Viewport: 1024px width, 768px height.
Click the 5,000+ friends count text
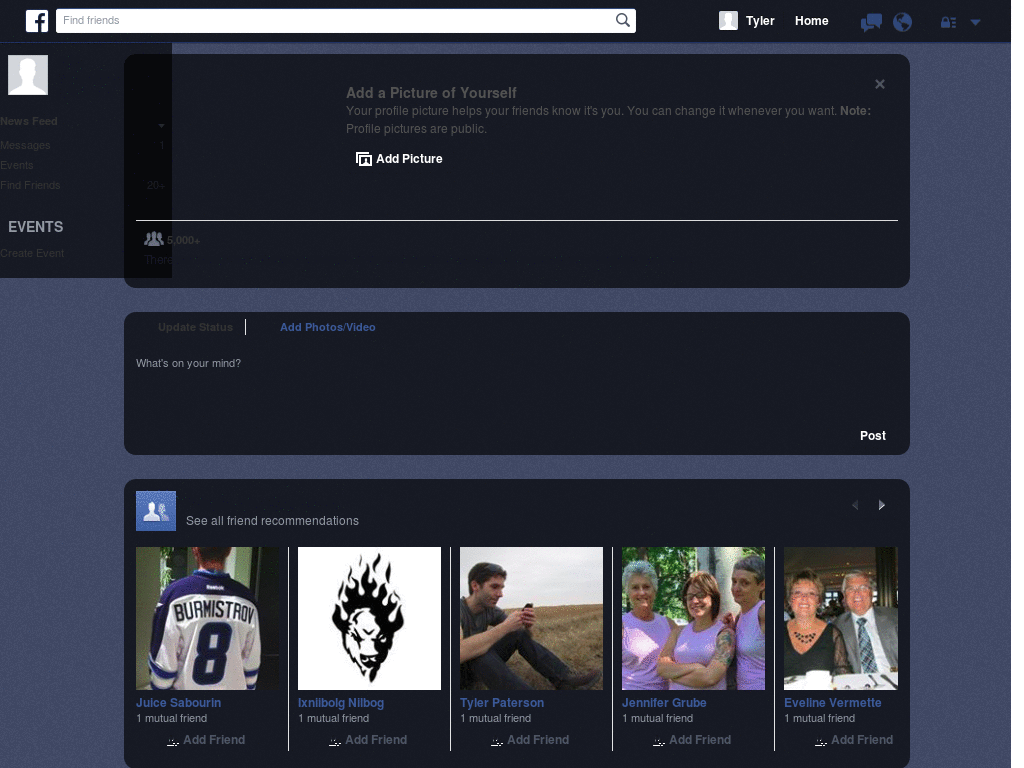(184, 240)
